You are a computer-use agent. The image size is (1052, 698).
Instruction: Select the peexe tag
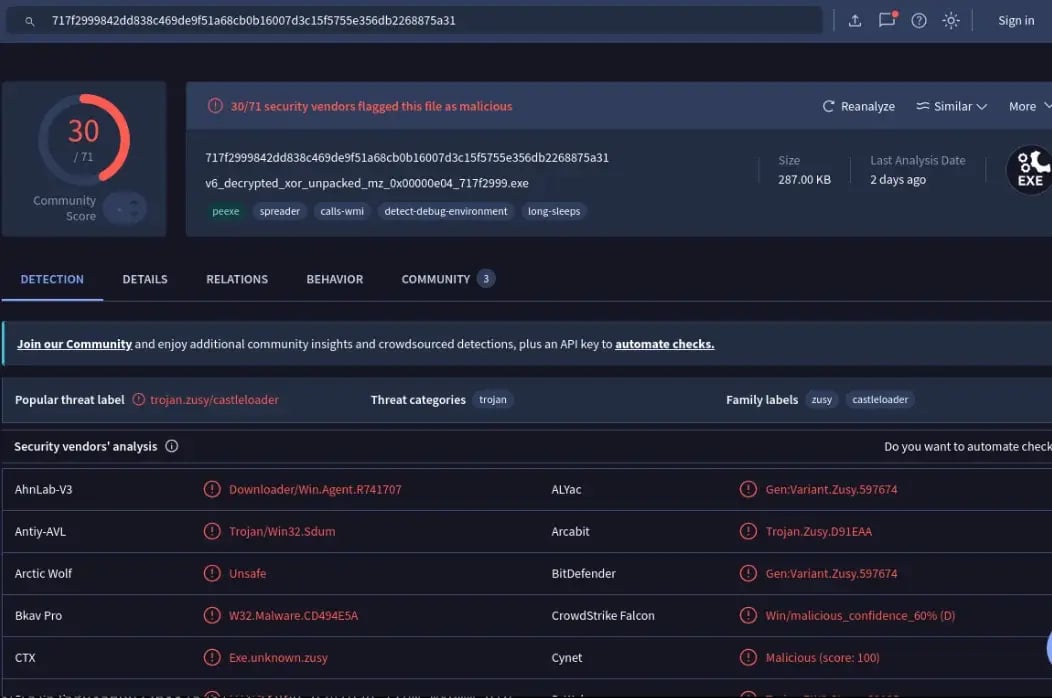pos(225,211)
